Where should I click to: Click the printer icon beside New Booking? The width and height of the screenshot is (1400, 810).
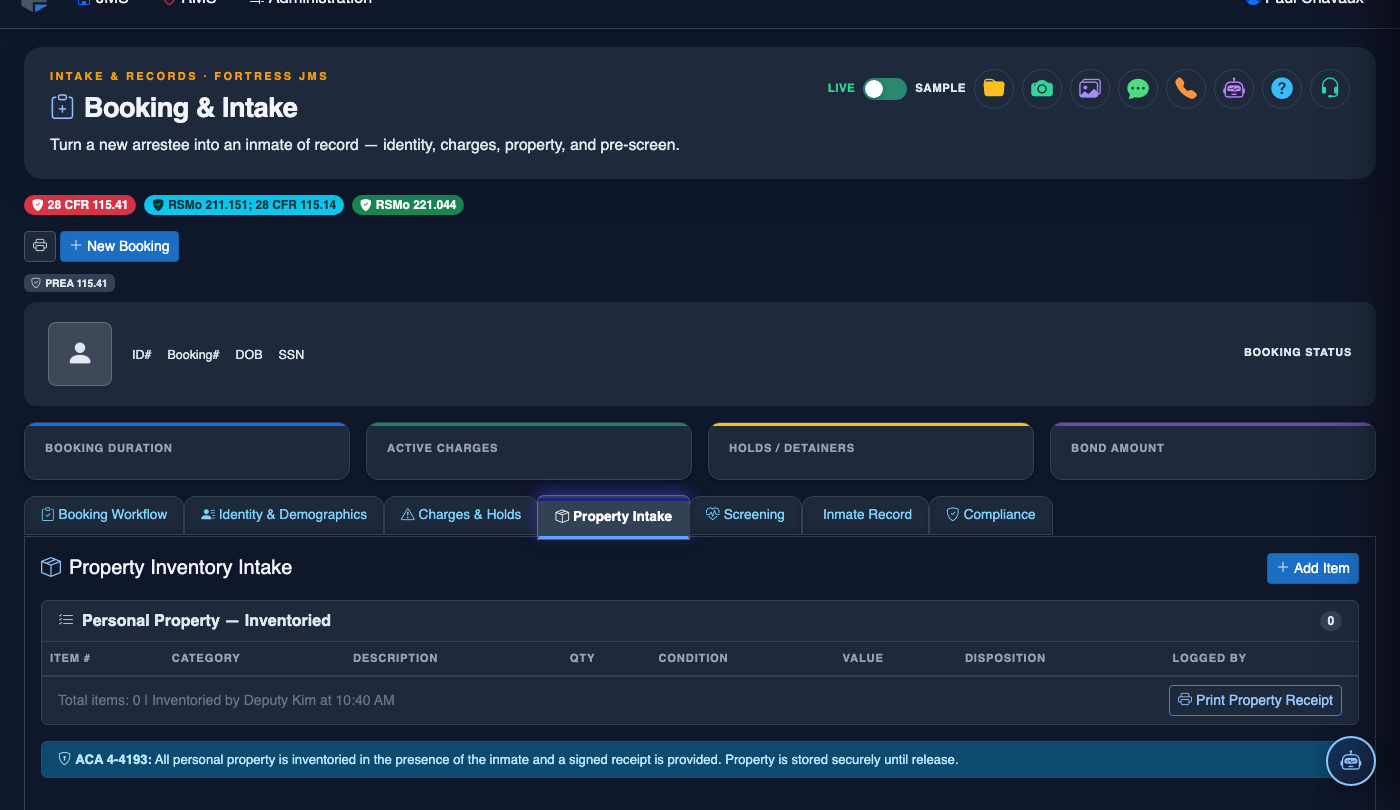[x=40, y=246]
